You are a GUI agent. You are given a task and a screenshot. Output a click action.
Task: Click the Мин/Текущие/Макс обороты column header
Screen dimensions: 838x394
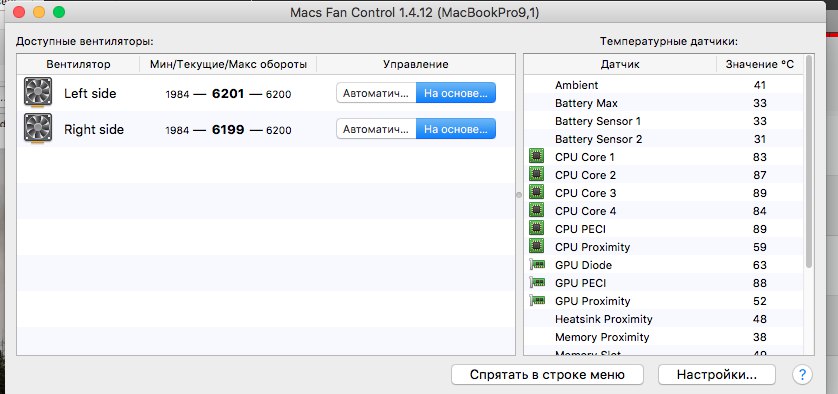coord(228,65)
